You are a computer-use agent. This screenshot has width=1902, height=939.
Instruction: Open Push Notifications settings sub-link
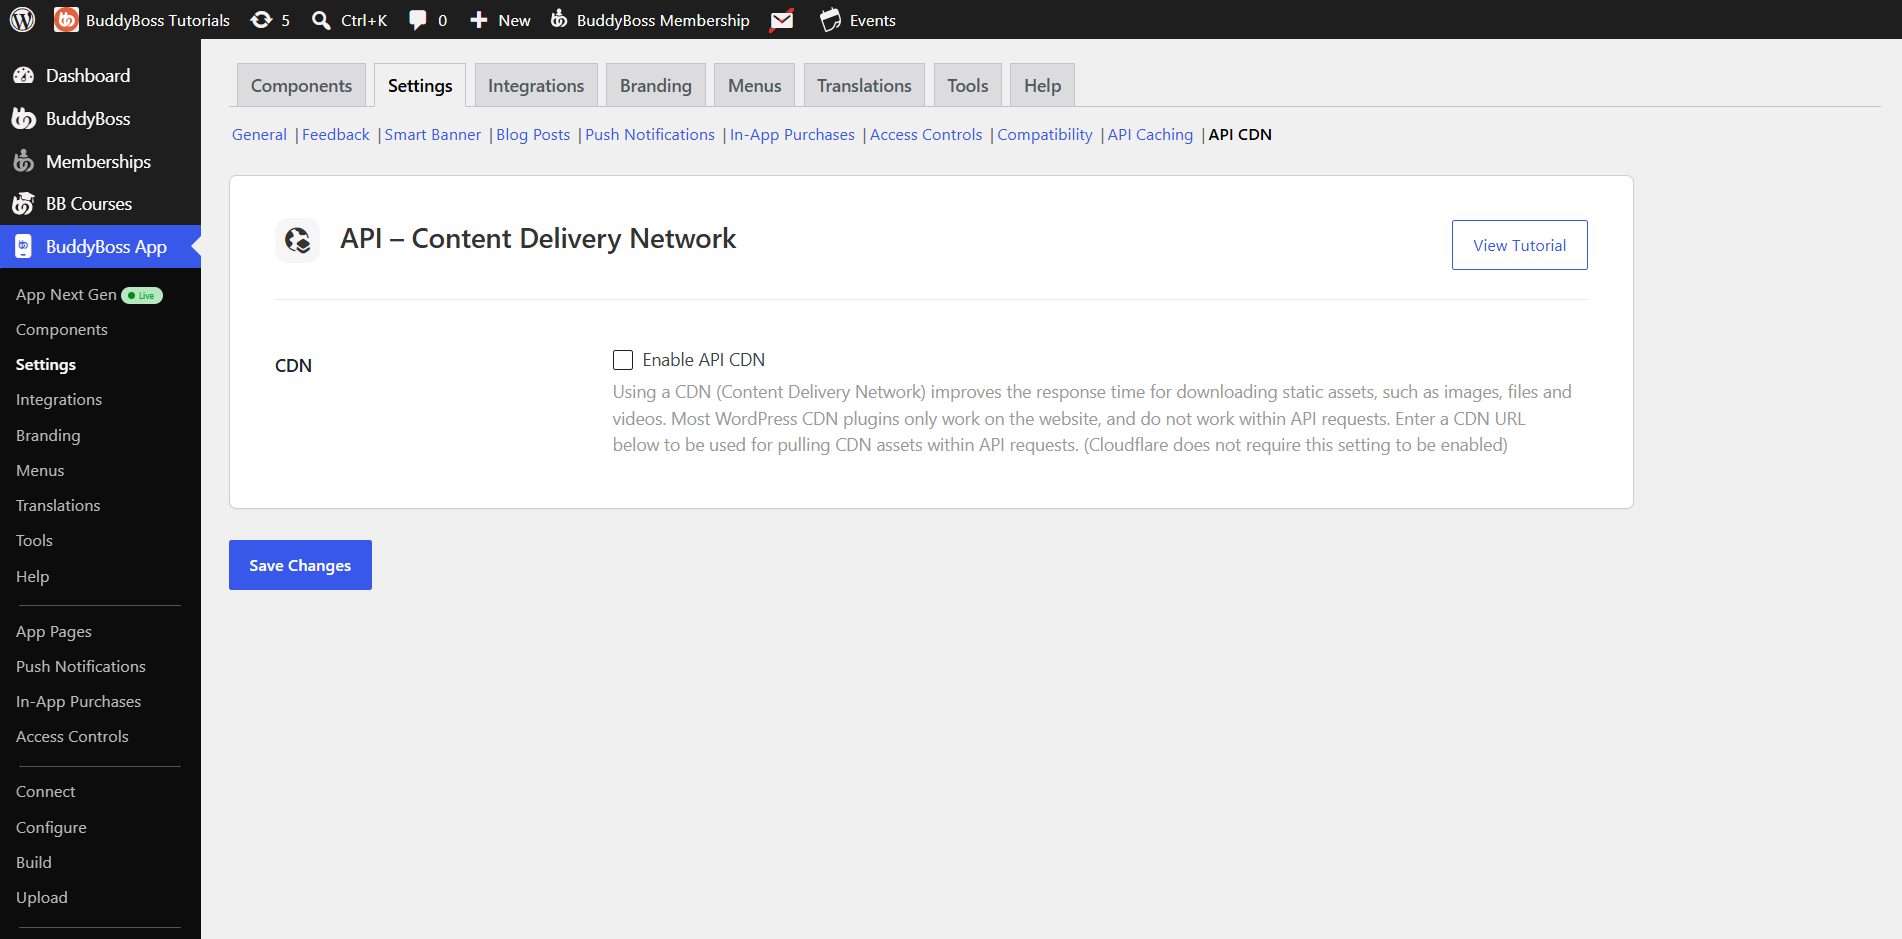click(650, 134)
